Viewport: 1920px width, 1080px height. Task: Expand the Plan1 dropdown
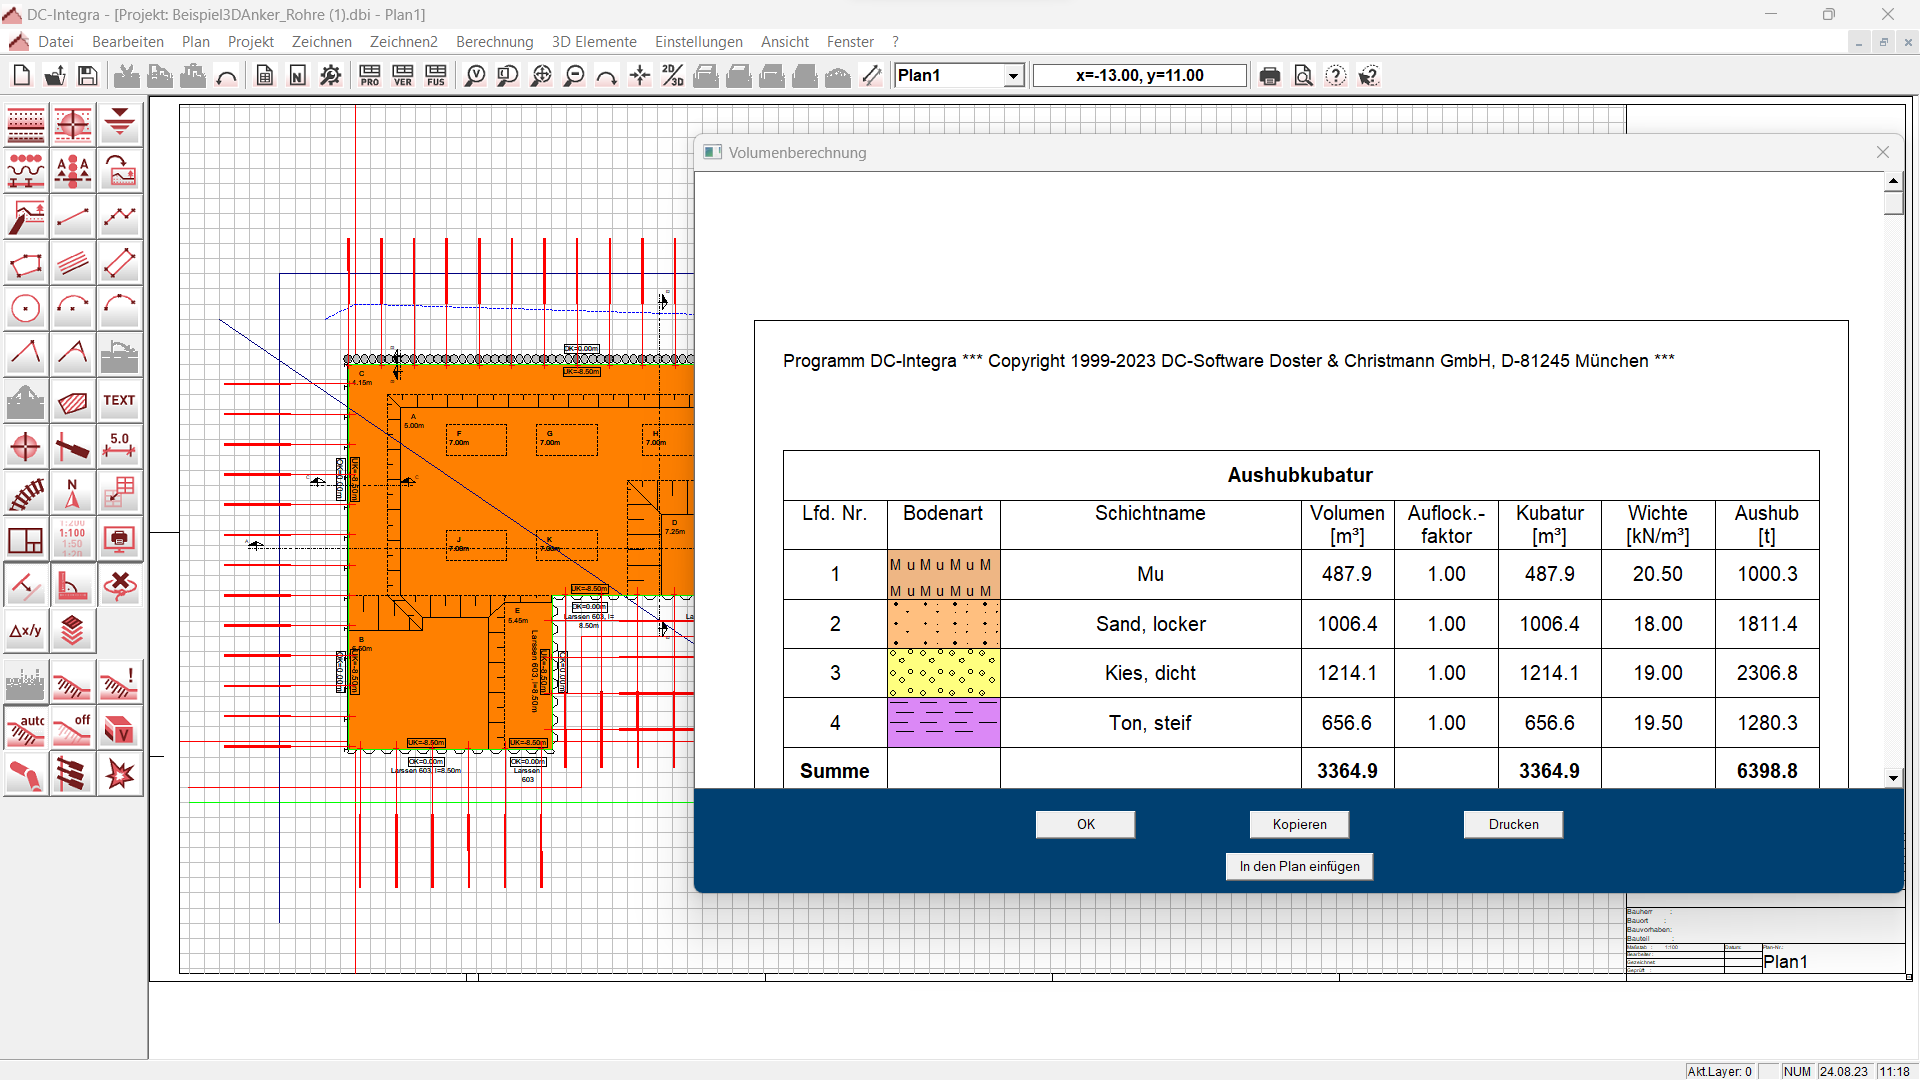click(x=1013, y=76)
